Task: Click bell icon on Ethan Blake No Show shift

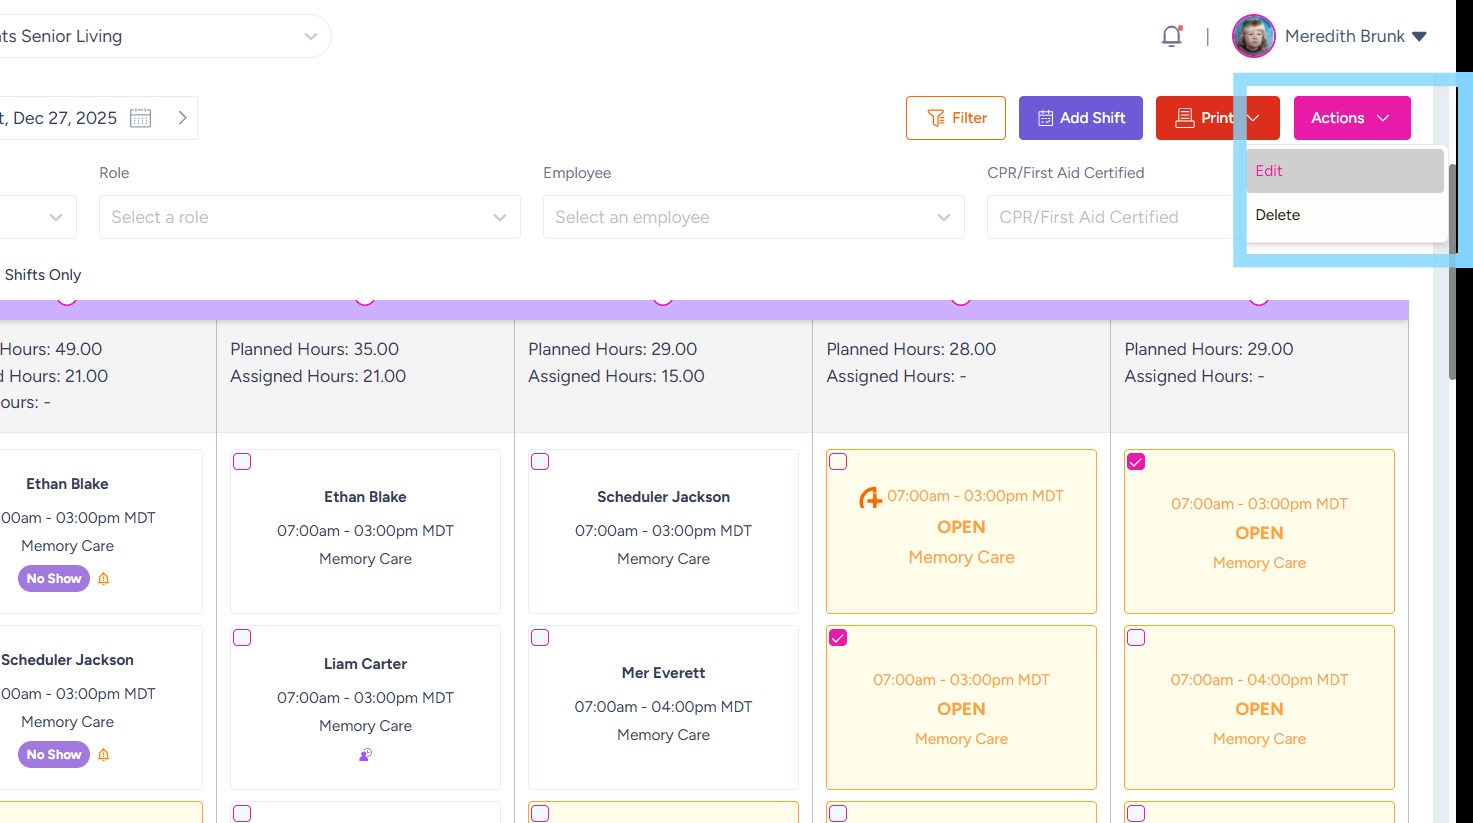Action: 104,579
